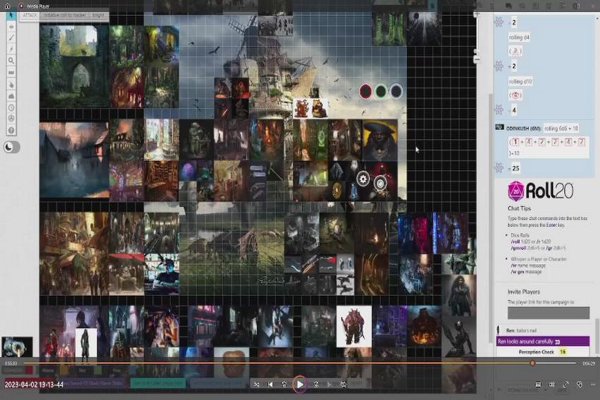Go to previous track in Media Player
600x400 pixels.
click(x=270, y=384)
